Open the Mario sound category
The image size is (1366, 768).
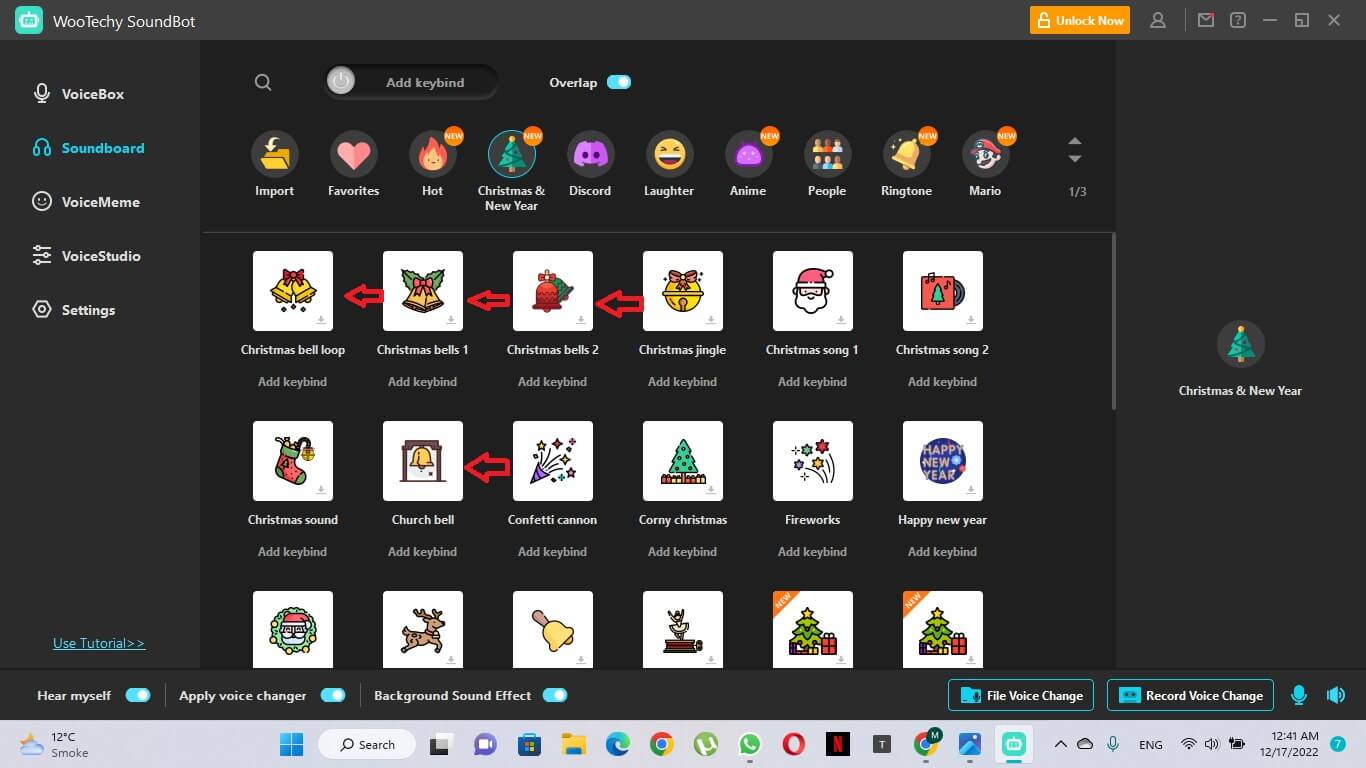tap(985, 155)
